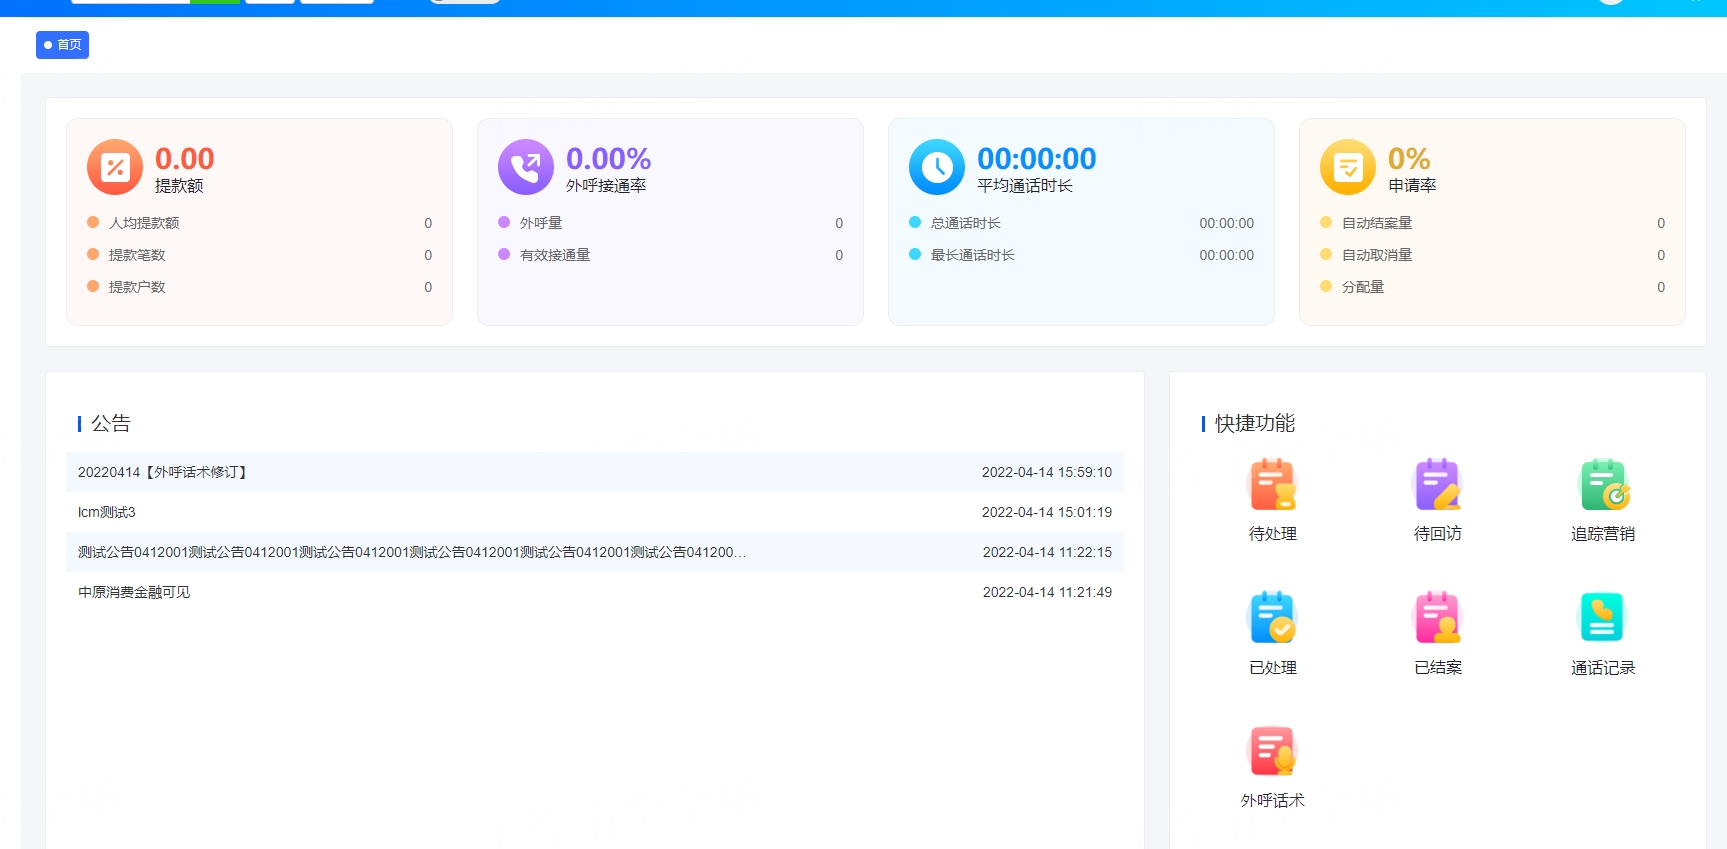Open announcement lcm测试3

[x=595, y=512]
